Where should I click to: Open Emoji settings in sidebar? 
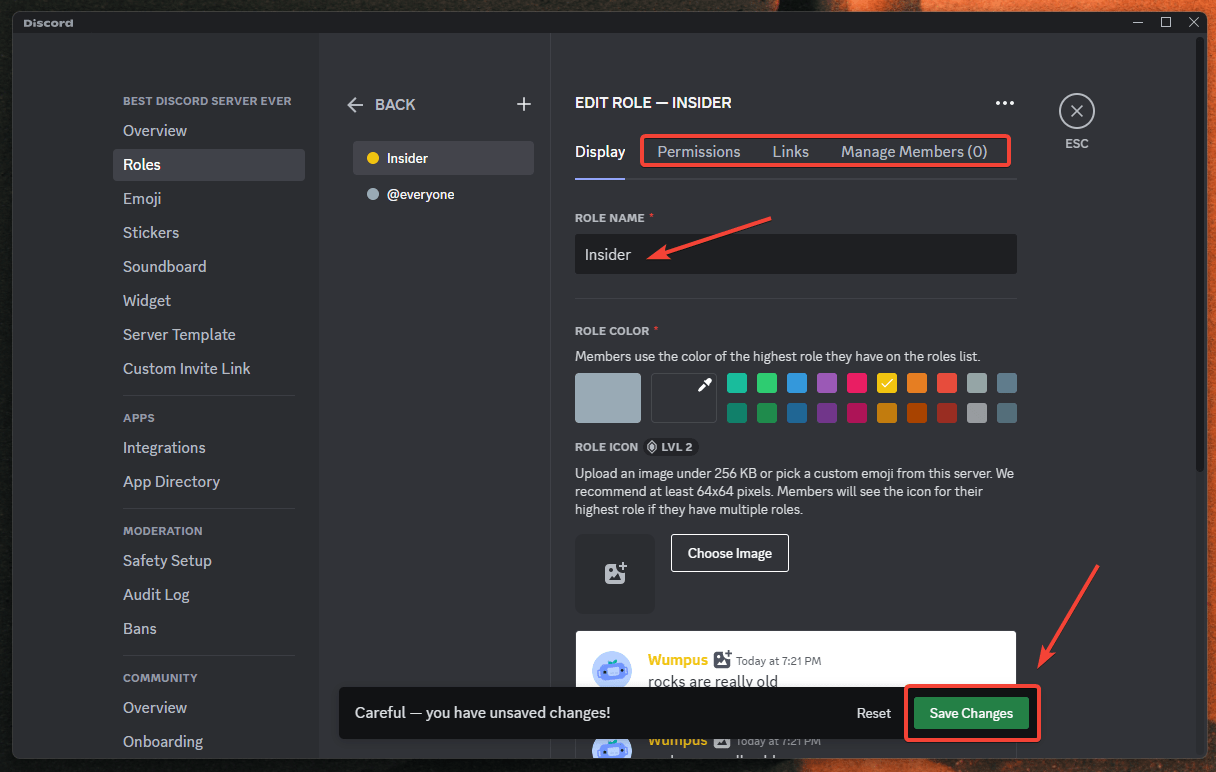[x=142, y=198]
